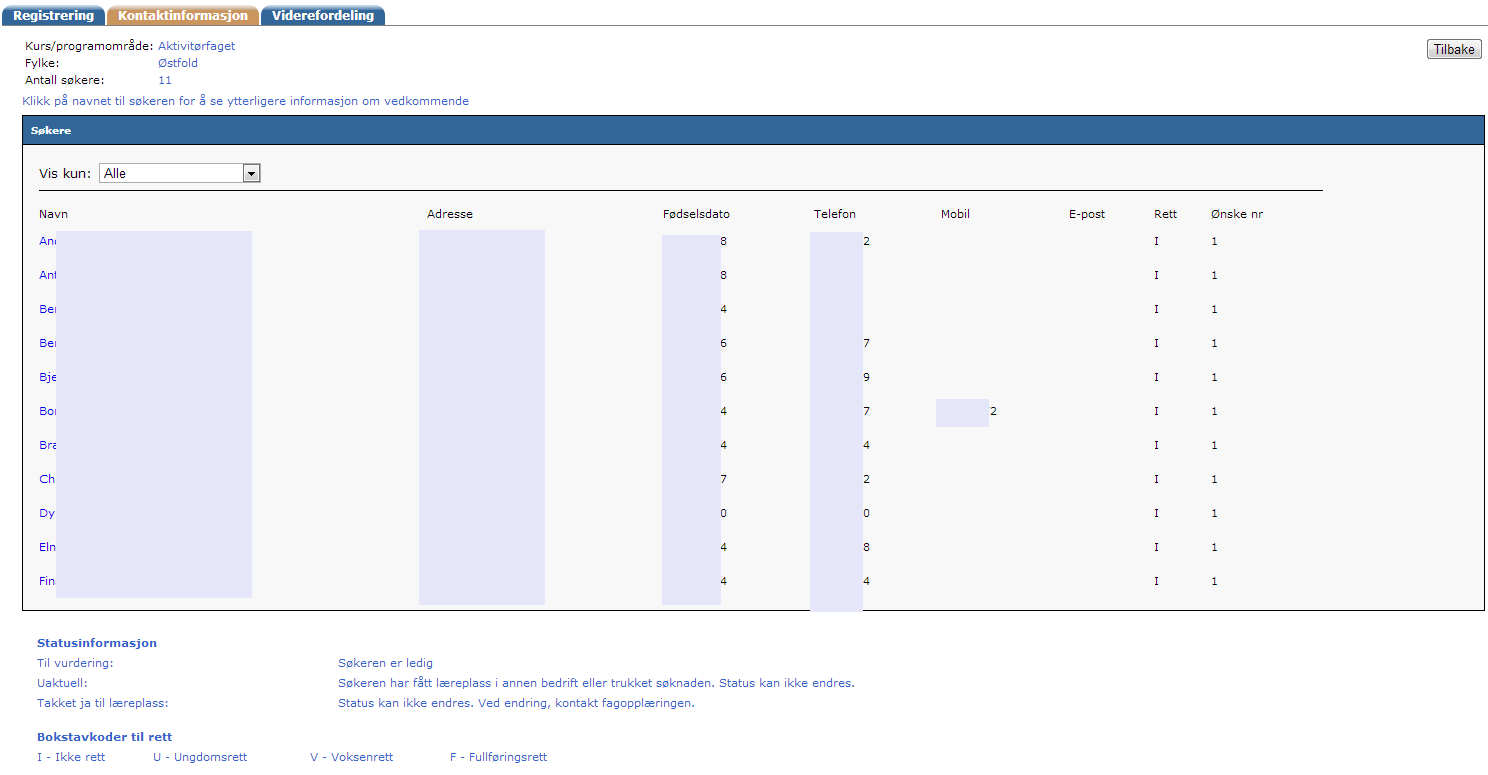
Task: Open applicant link starting with 'Eln'
Action: (48, 547)
